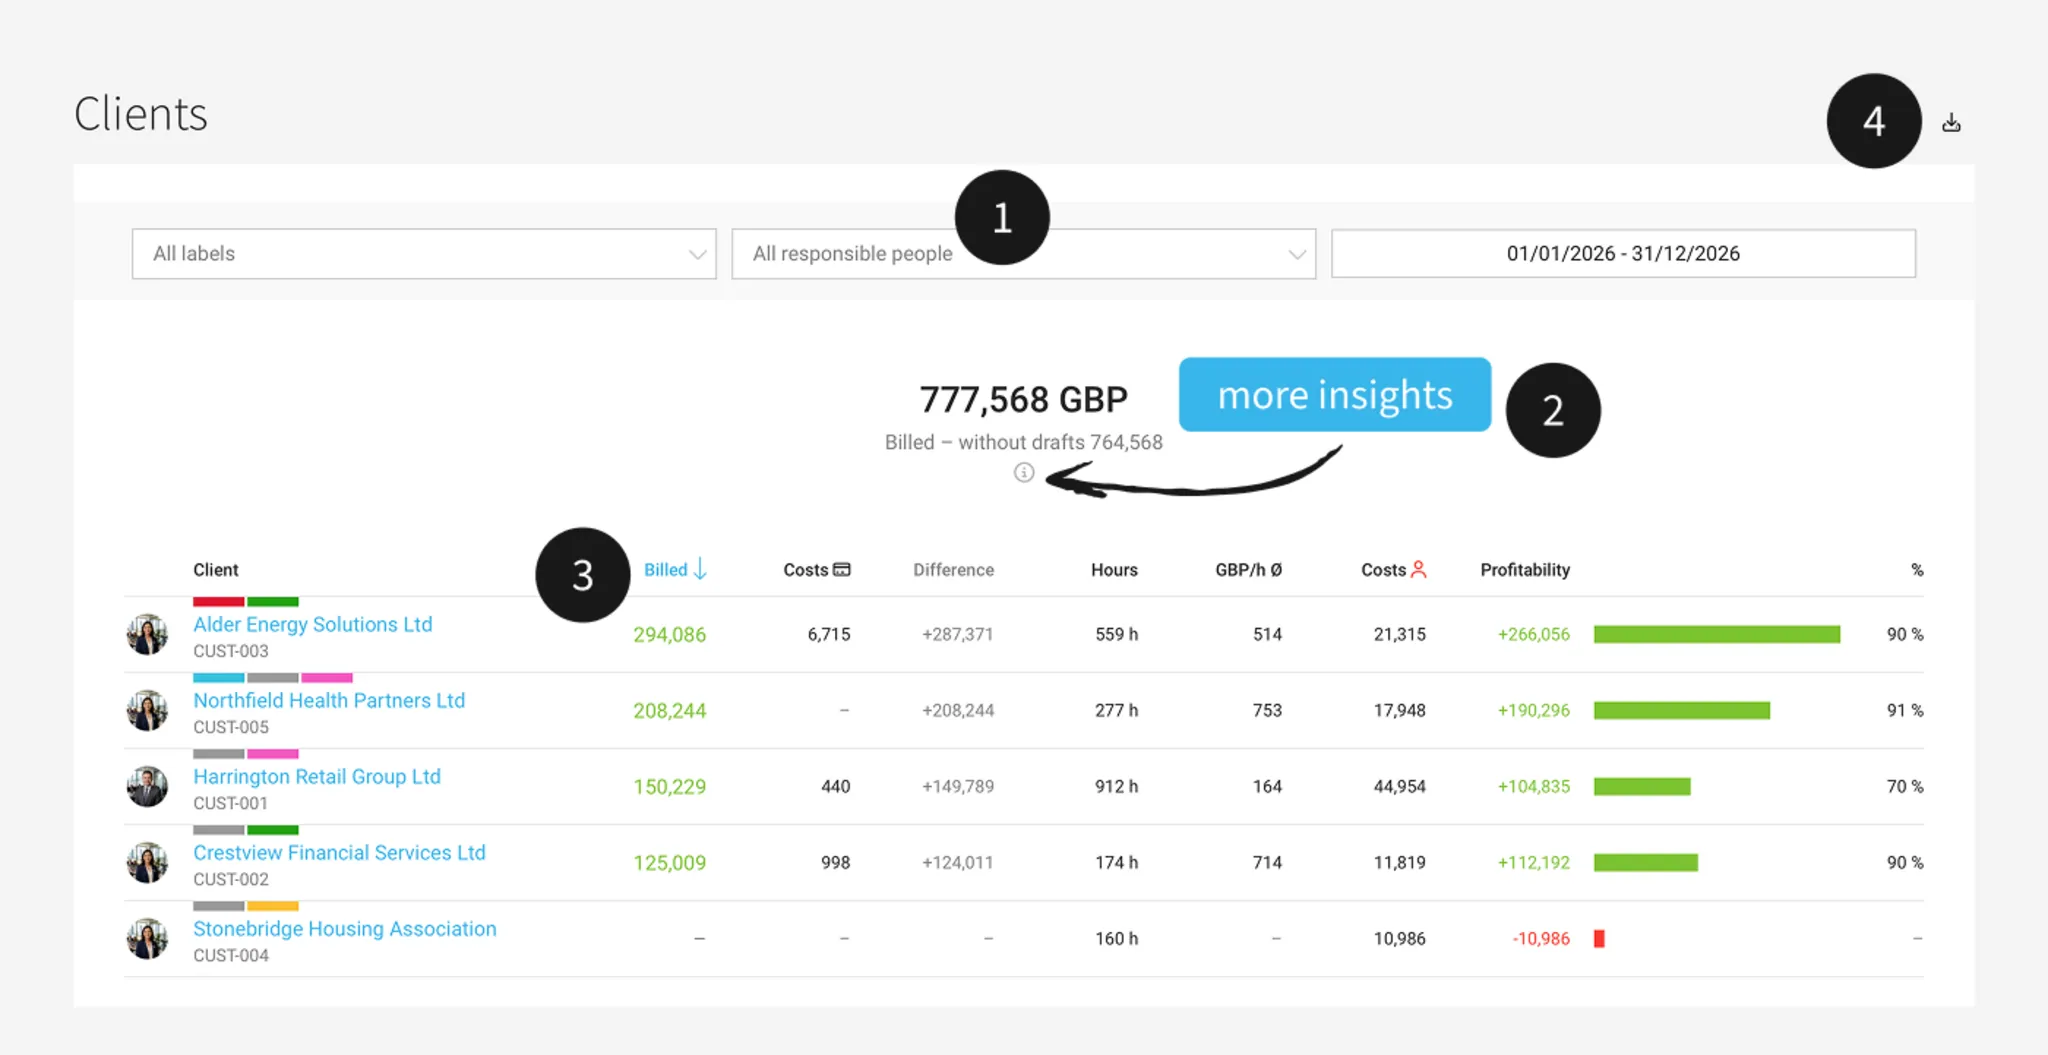Click the orange label on Stonebridge Housing
The image size is (2048, 1055).
[273, 906]
